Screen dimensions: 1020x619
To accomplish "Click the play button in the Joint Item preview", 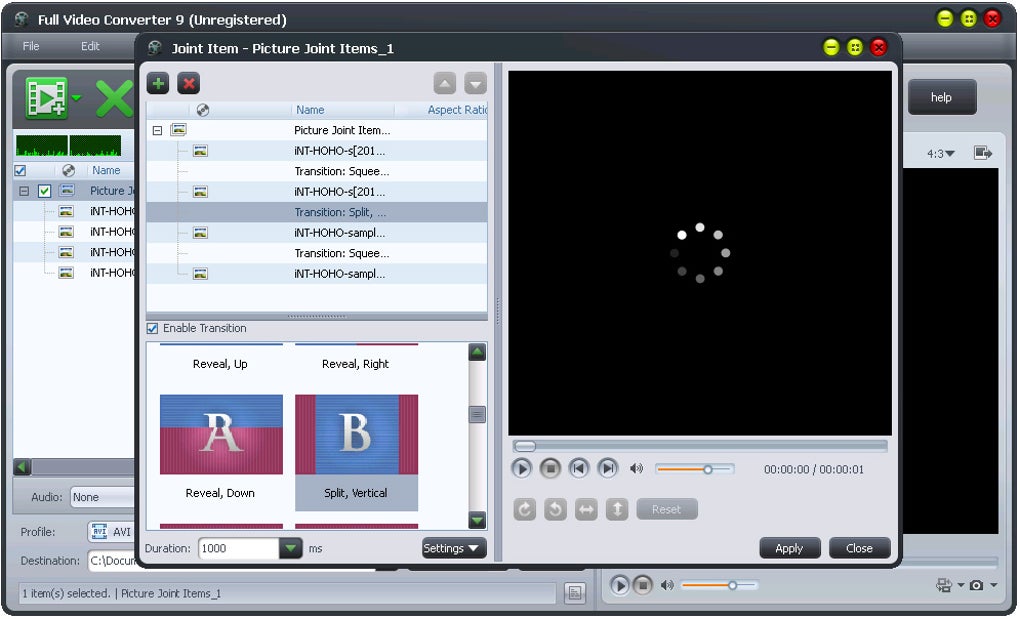I will coord(521,468).
